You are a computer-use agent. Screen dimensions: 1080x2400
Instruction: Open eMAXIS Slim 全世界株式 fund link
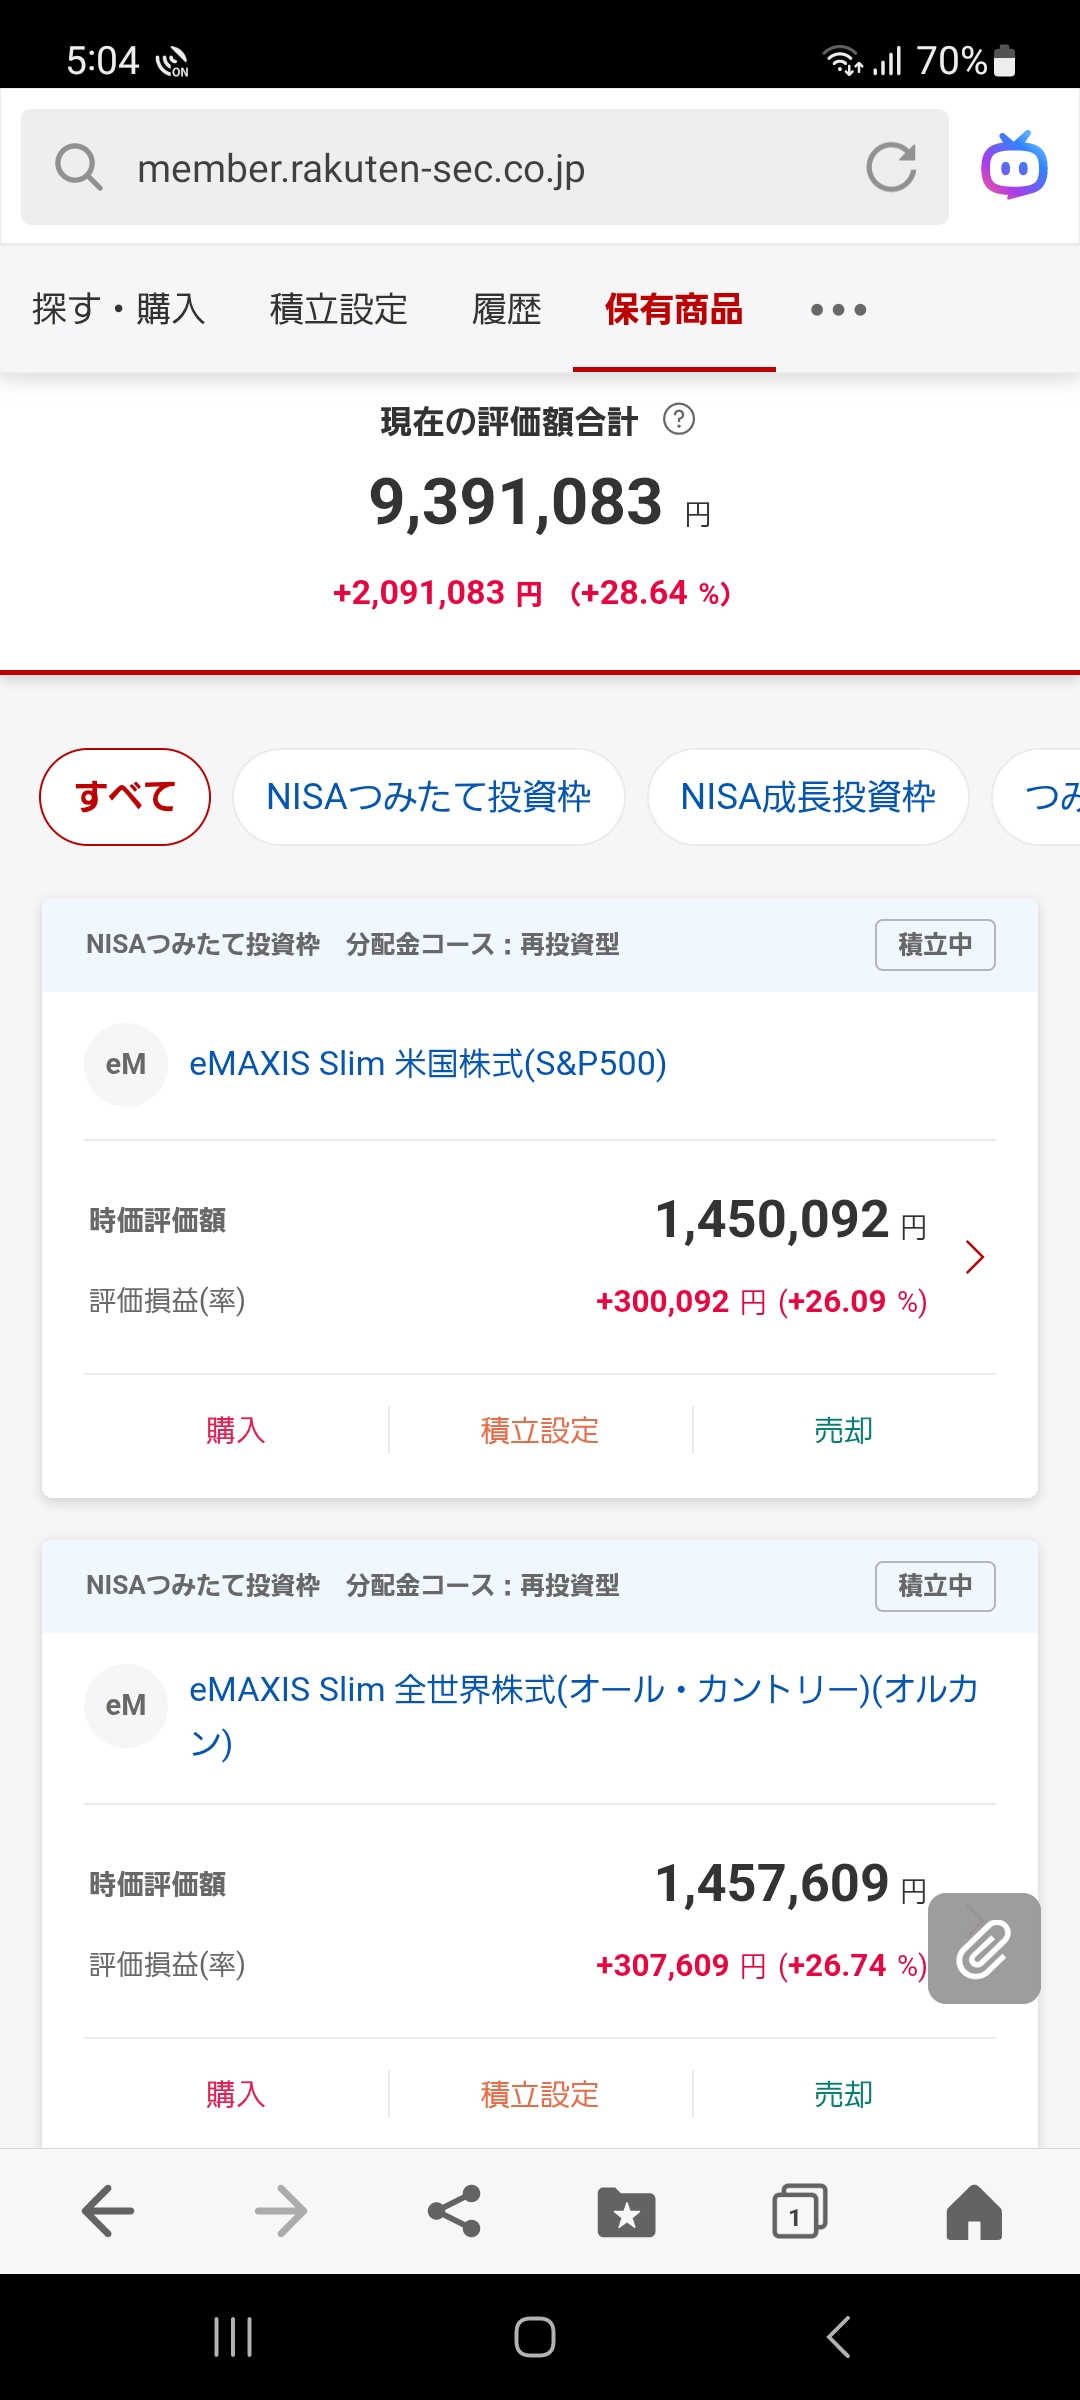click(x=584, y=1715)
